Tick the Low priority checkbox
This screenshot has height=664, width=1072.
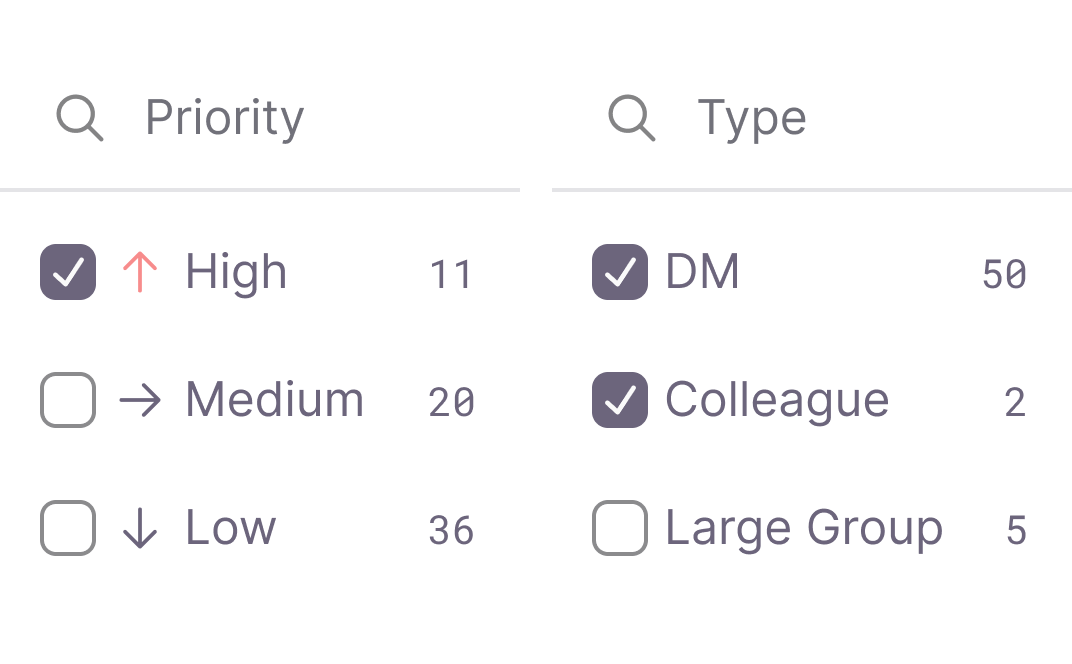68,528
